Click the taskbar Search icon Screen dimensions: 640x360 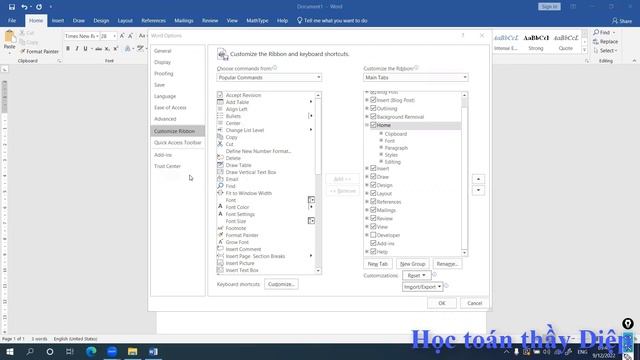(30, 351)
